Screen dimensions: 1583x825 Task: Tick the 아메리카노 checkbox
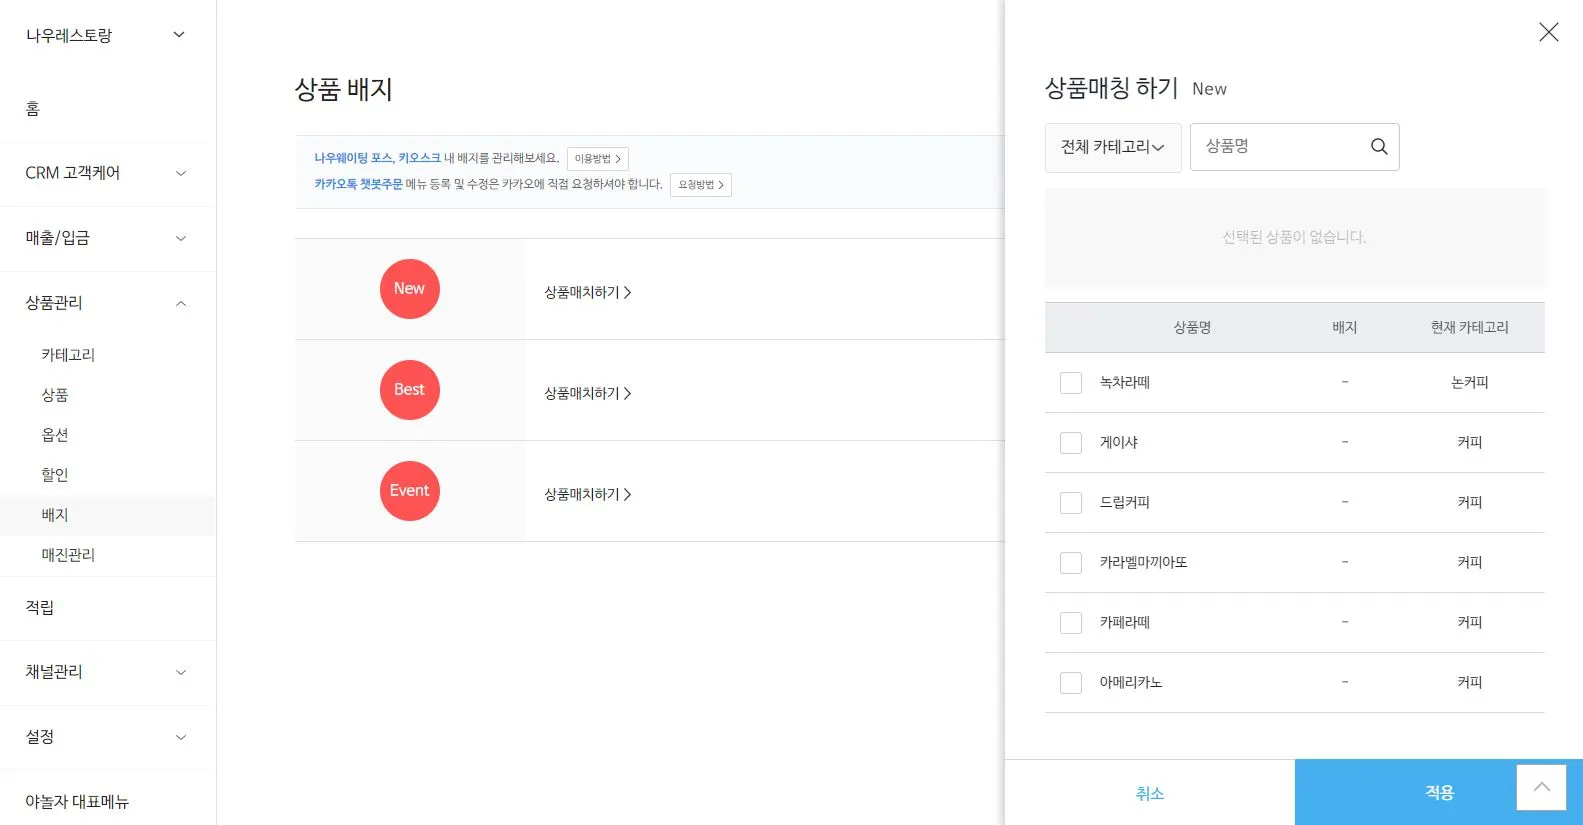point(1071,683)
